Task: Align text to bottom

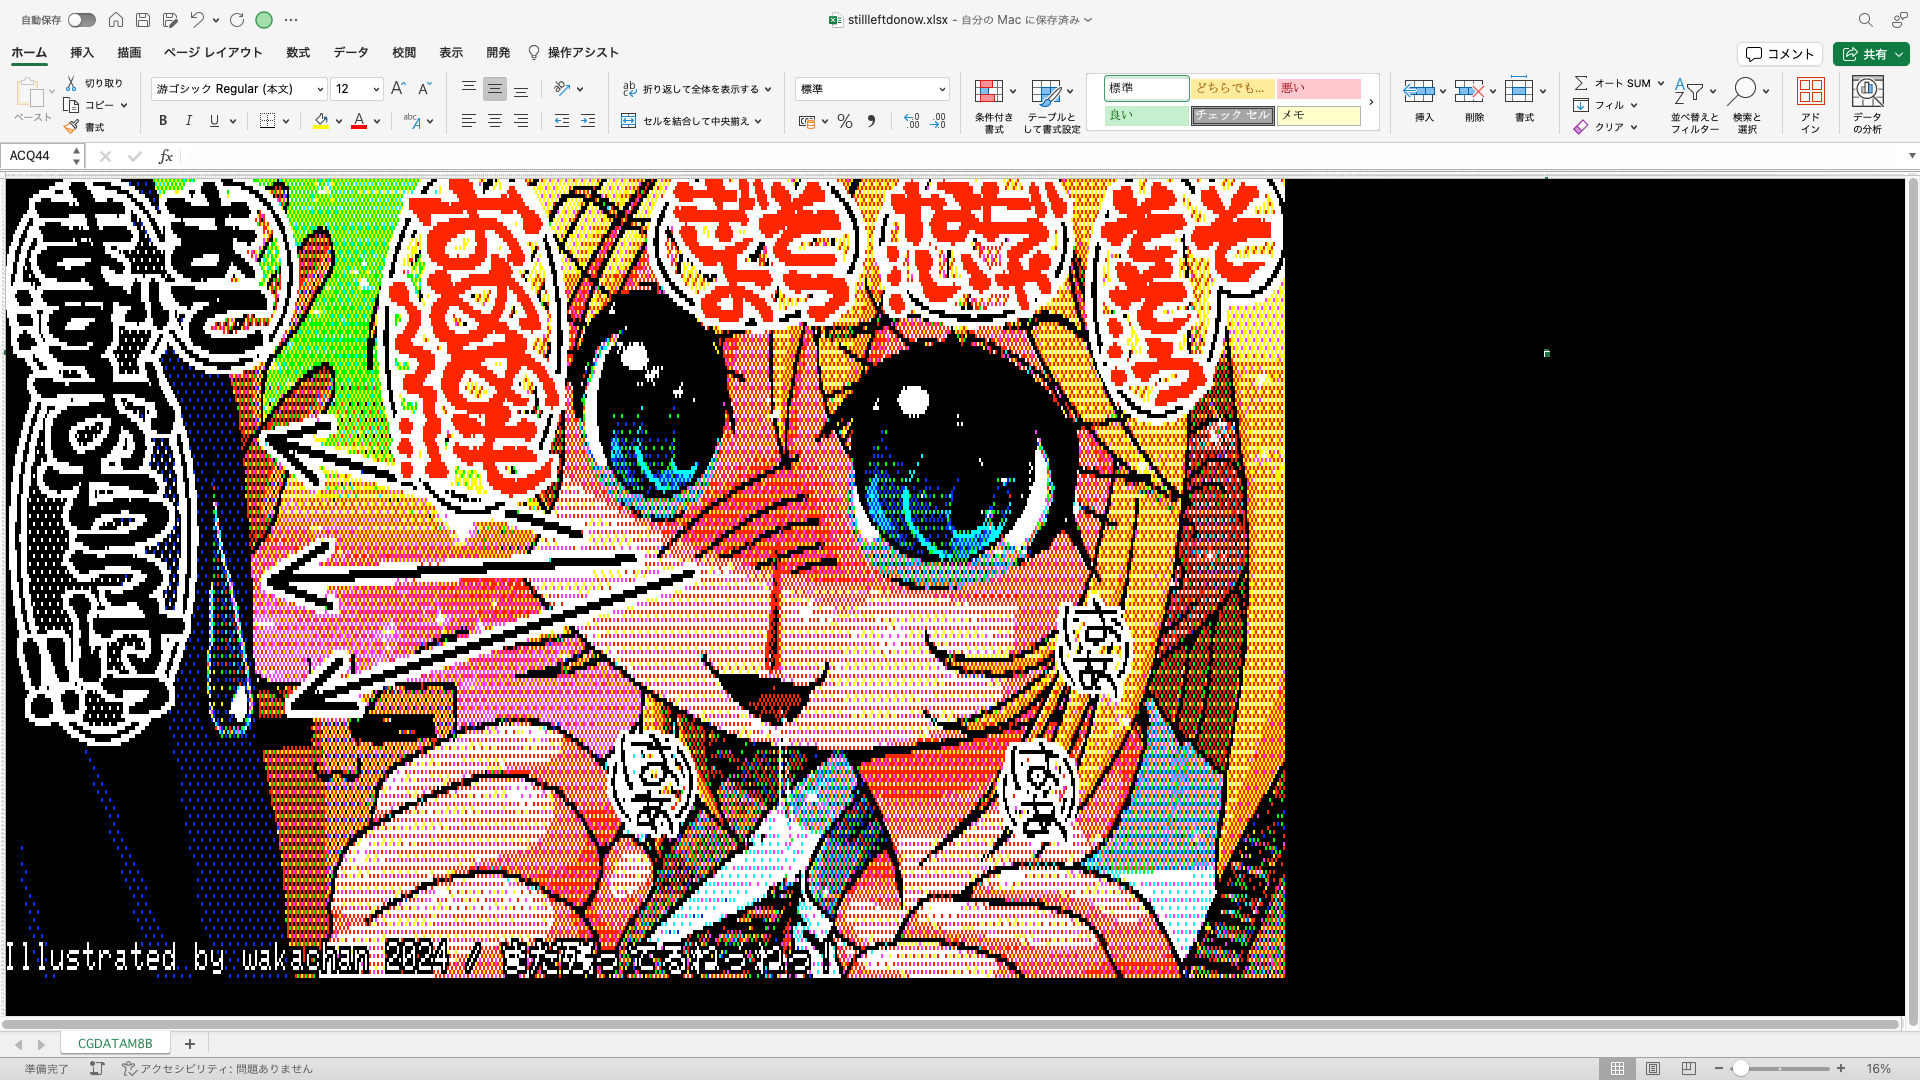Action: [x=521, y=89]
